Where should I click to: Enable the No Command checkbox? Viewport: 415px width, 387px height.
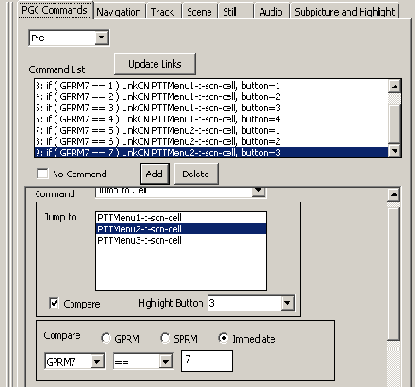click(43, 174)
